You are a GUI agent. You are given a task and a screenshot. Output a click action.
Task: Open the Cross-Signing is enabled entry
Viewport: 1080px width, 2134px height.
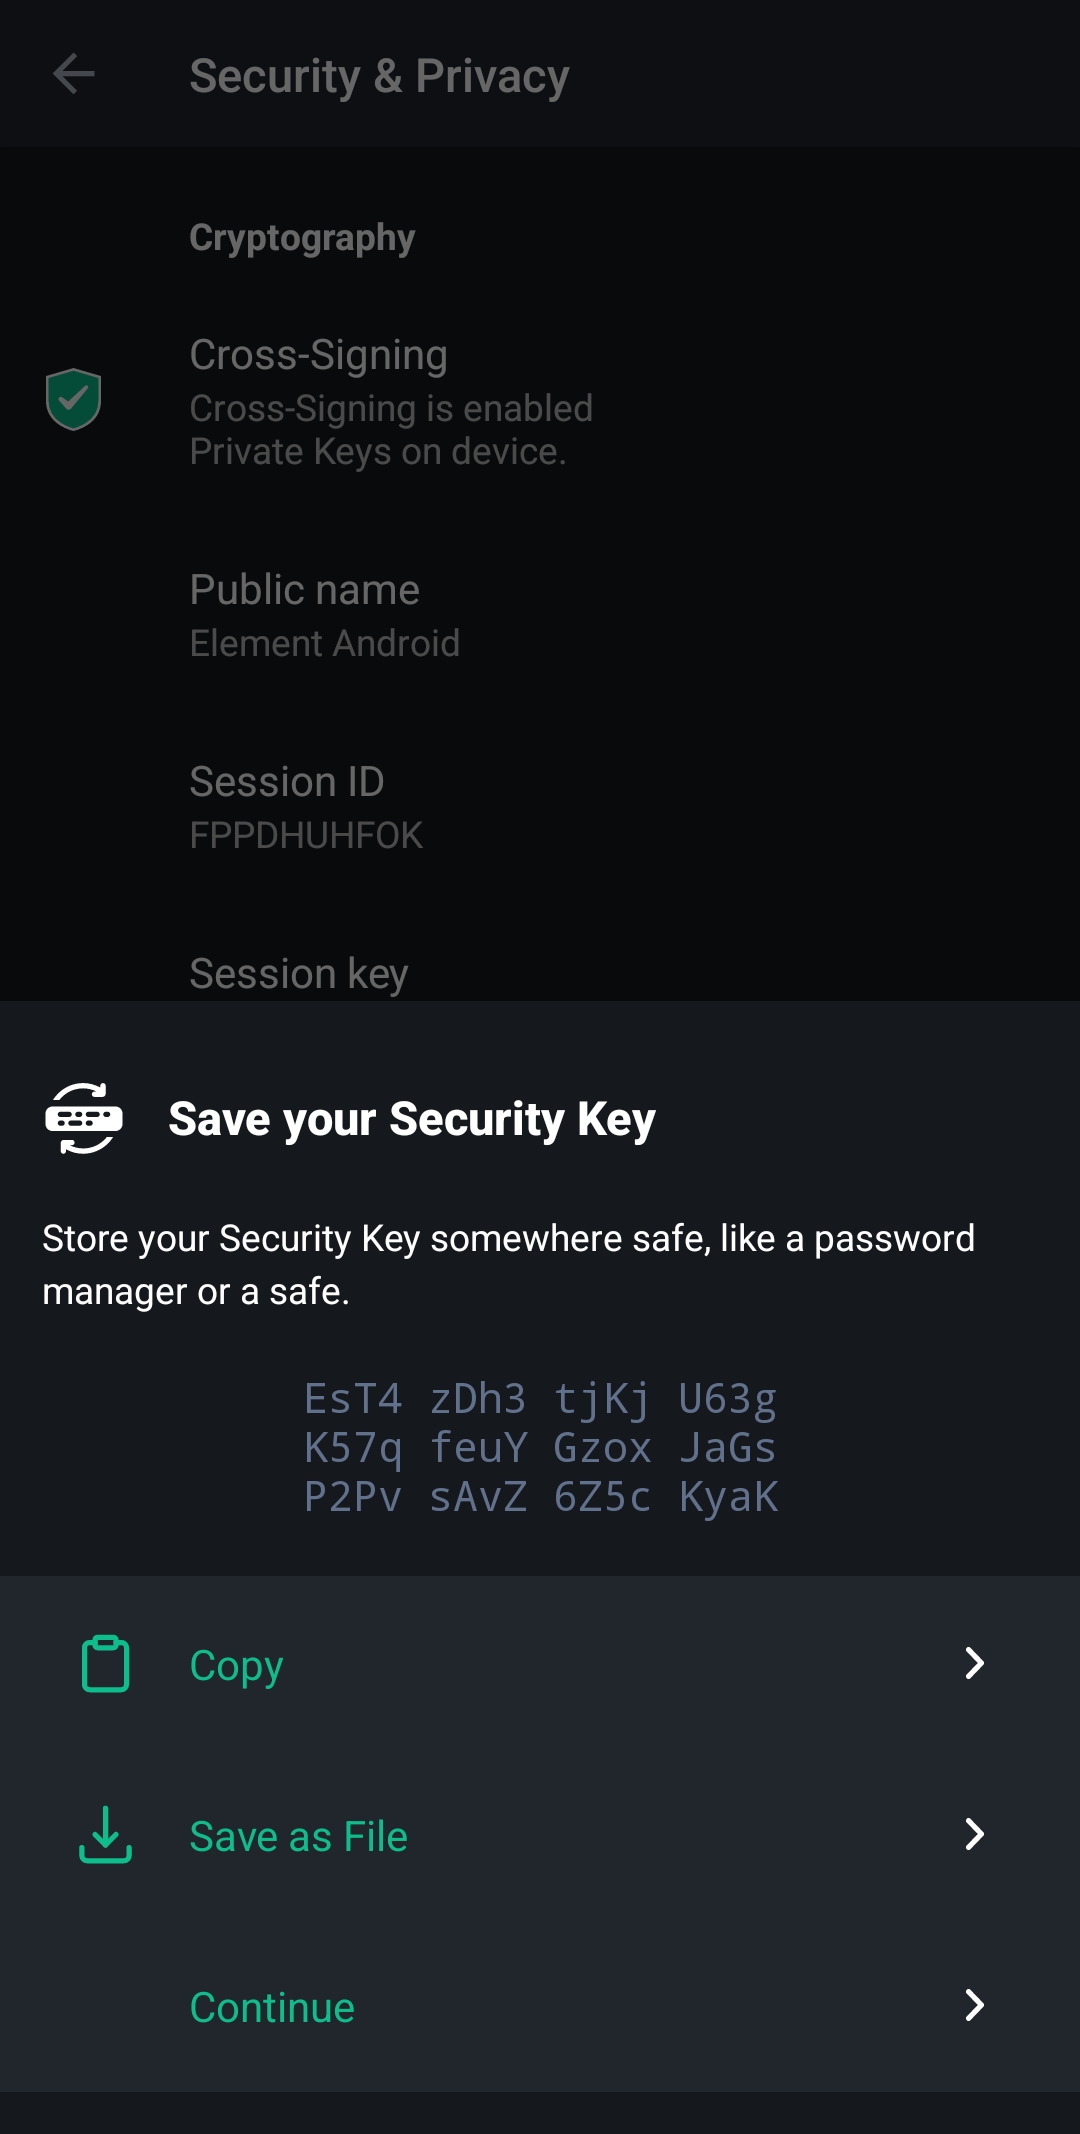coord(391,402)
